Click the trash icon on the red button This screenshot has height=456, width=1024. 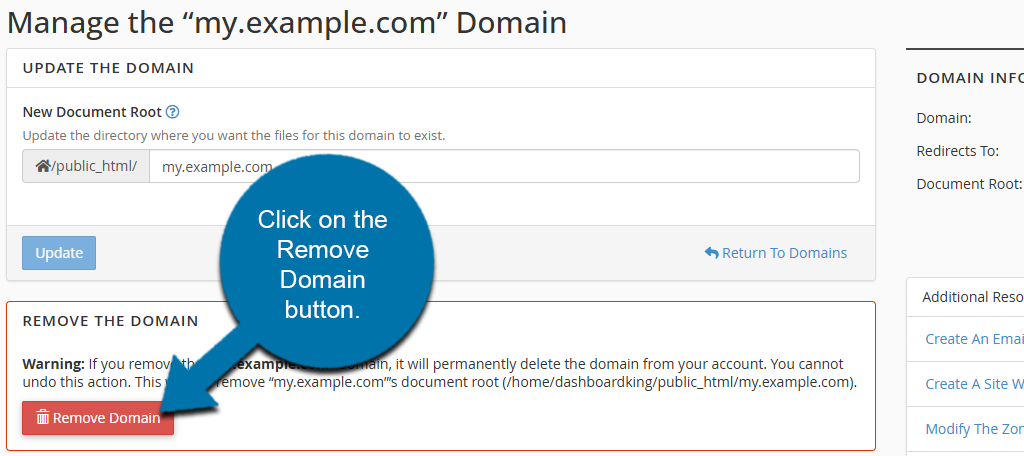[x=43, y=418]
